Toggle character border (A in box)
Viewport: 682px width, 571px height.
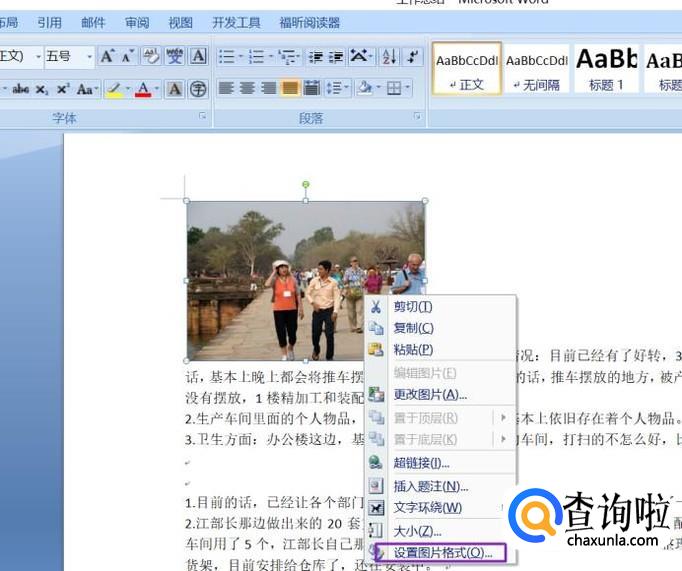pyautogui.click(x=198, y=56)
